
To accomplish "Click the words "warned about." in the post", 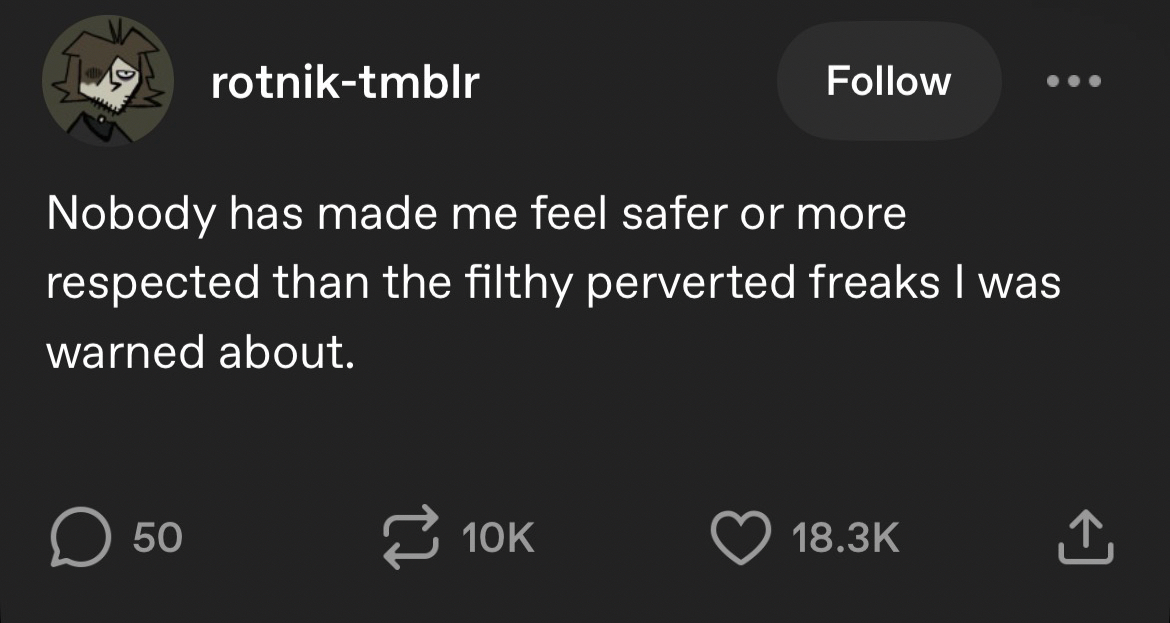I will [x=200, y=354].
